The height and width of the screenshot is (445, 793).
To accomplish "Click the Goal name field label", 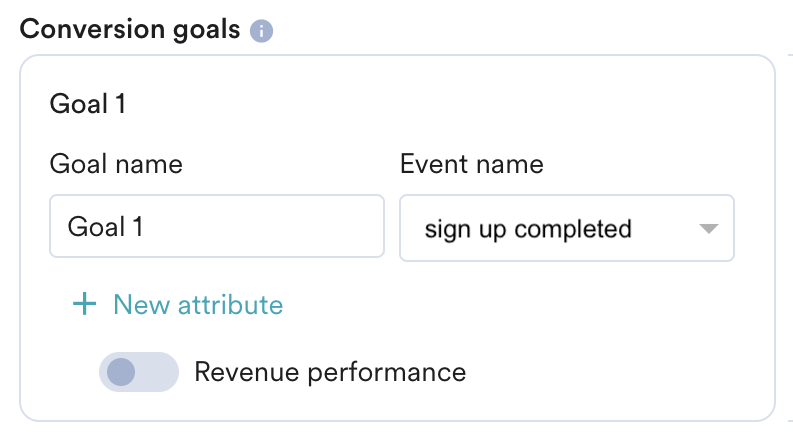I will [x=116, y=164].
